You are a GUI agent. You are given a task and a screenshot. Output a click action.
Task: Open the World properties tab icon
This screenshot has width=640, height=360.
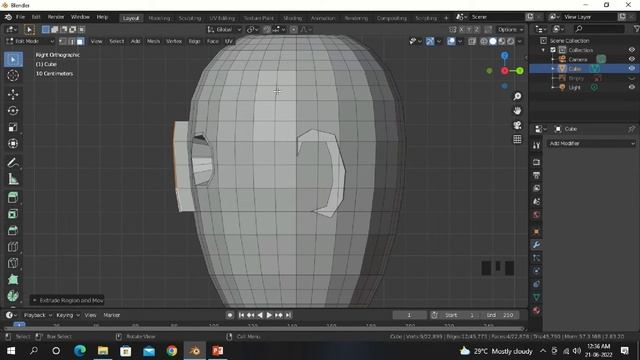pyautogui.click(x=536, y=215)
